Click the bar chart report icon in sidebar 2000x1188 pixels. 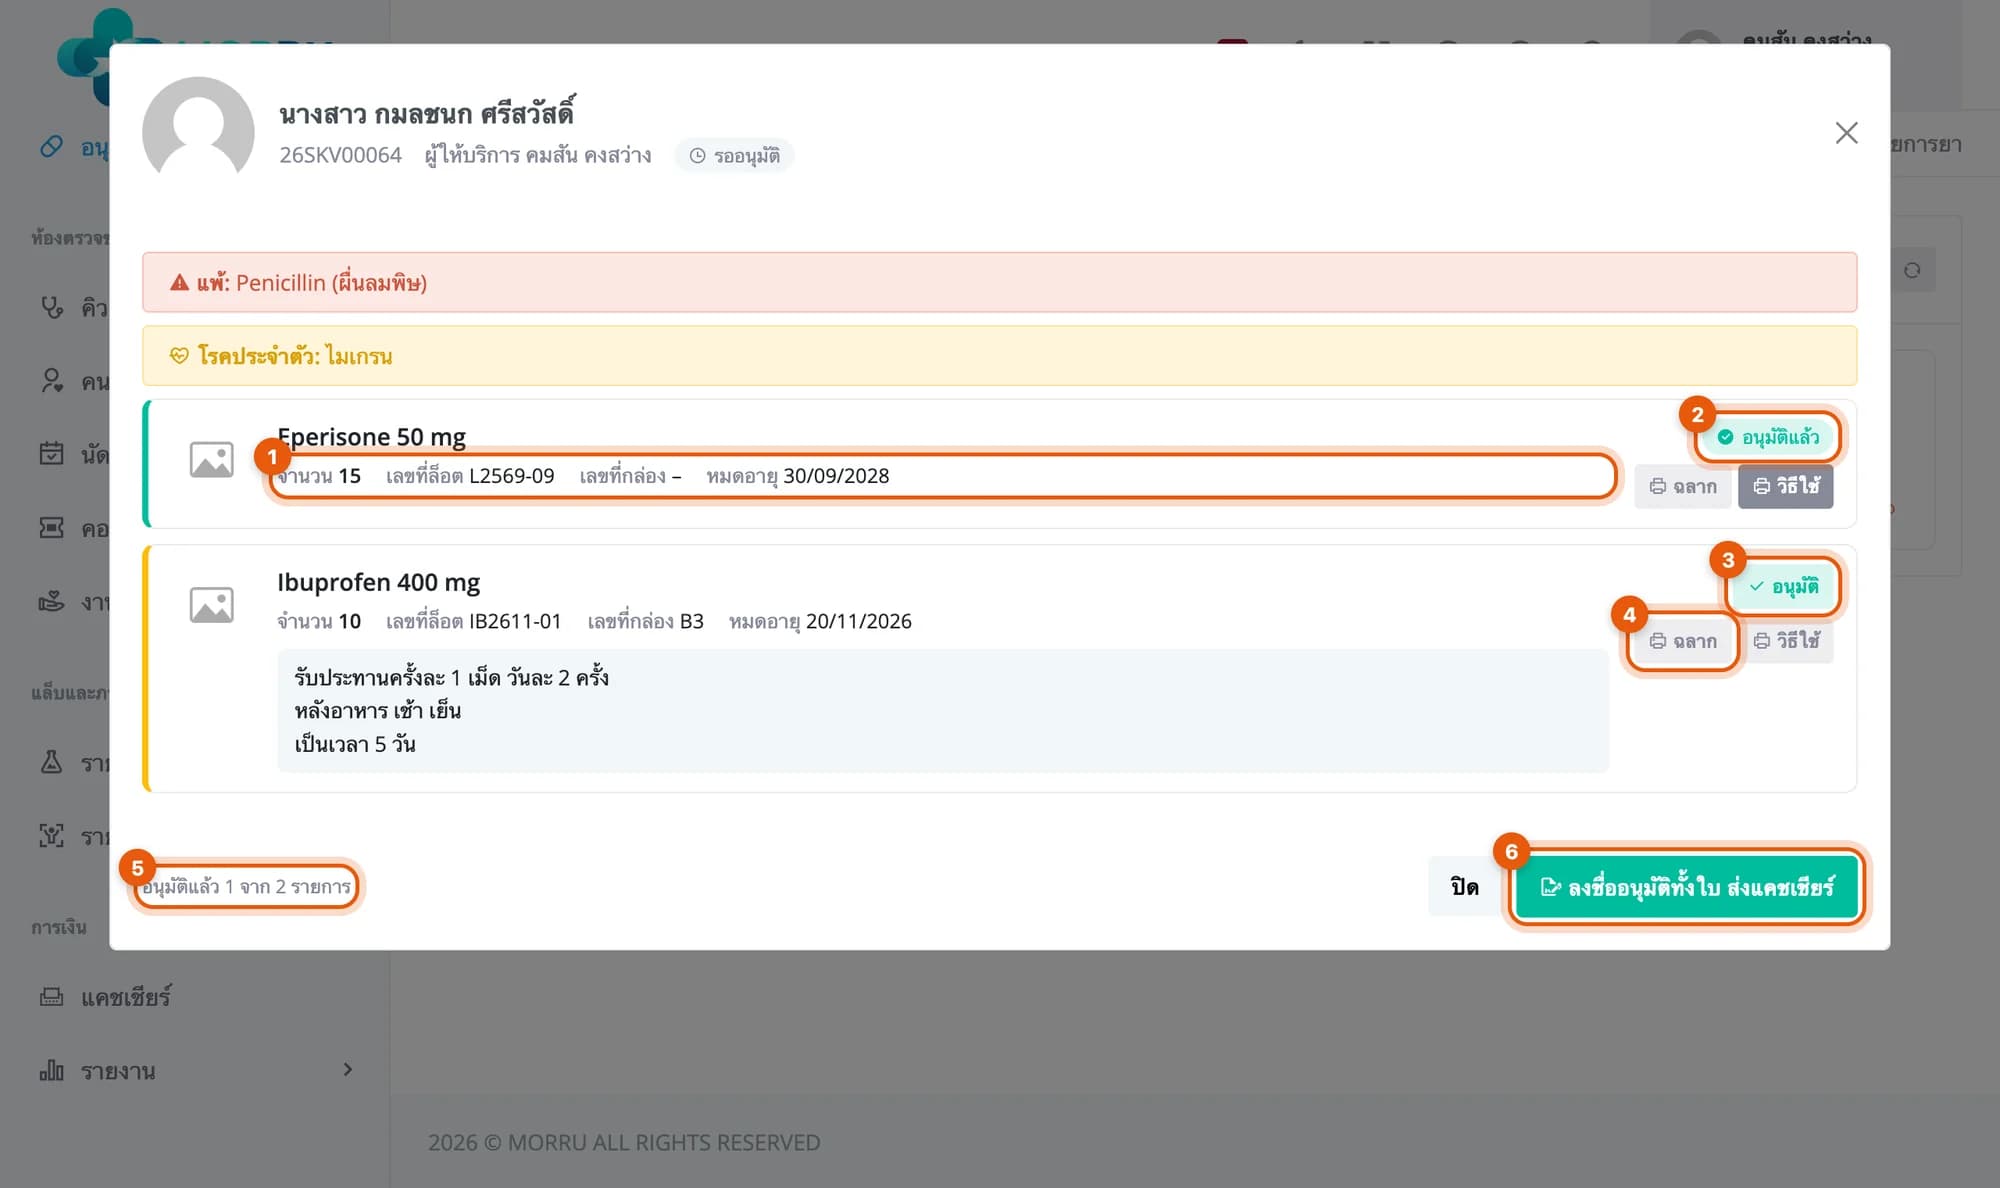[x=51, y=1070]
